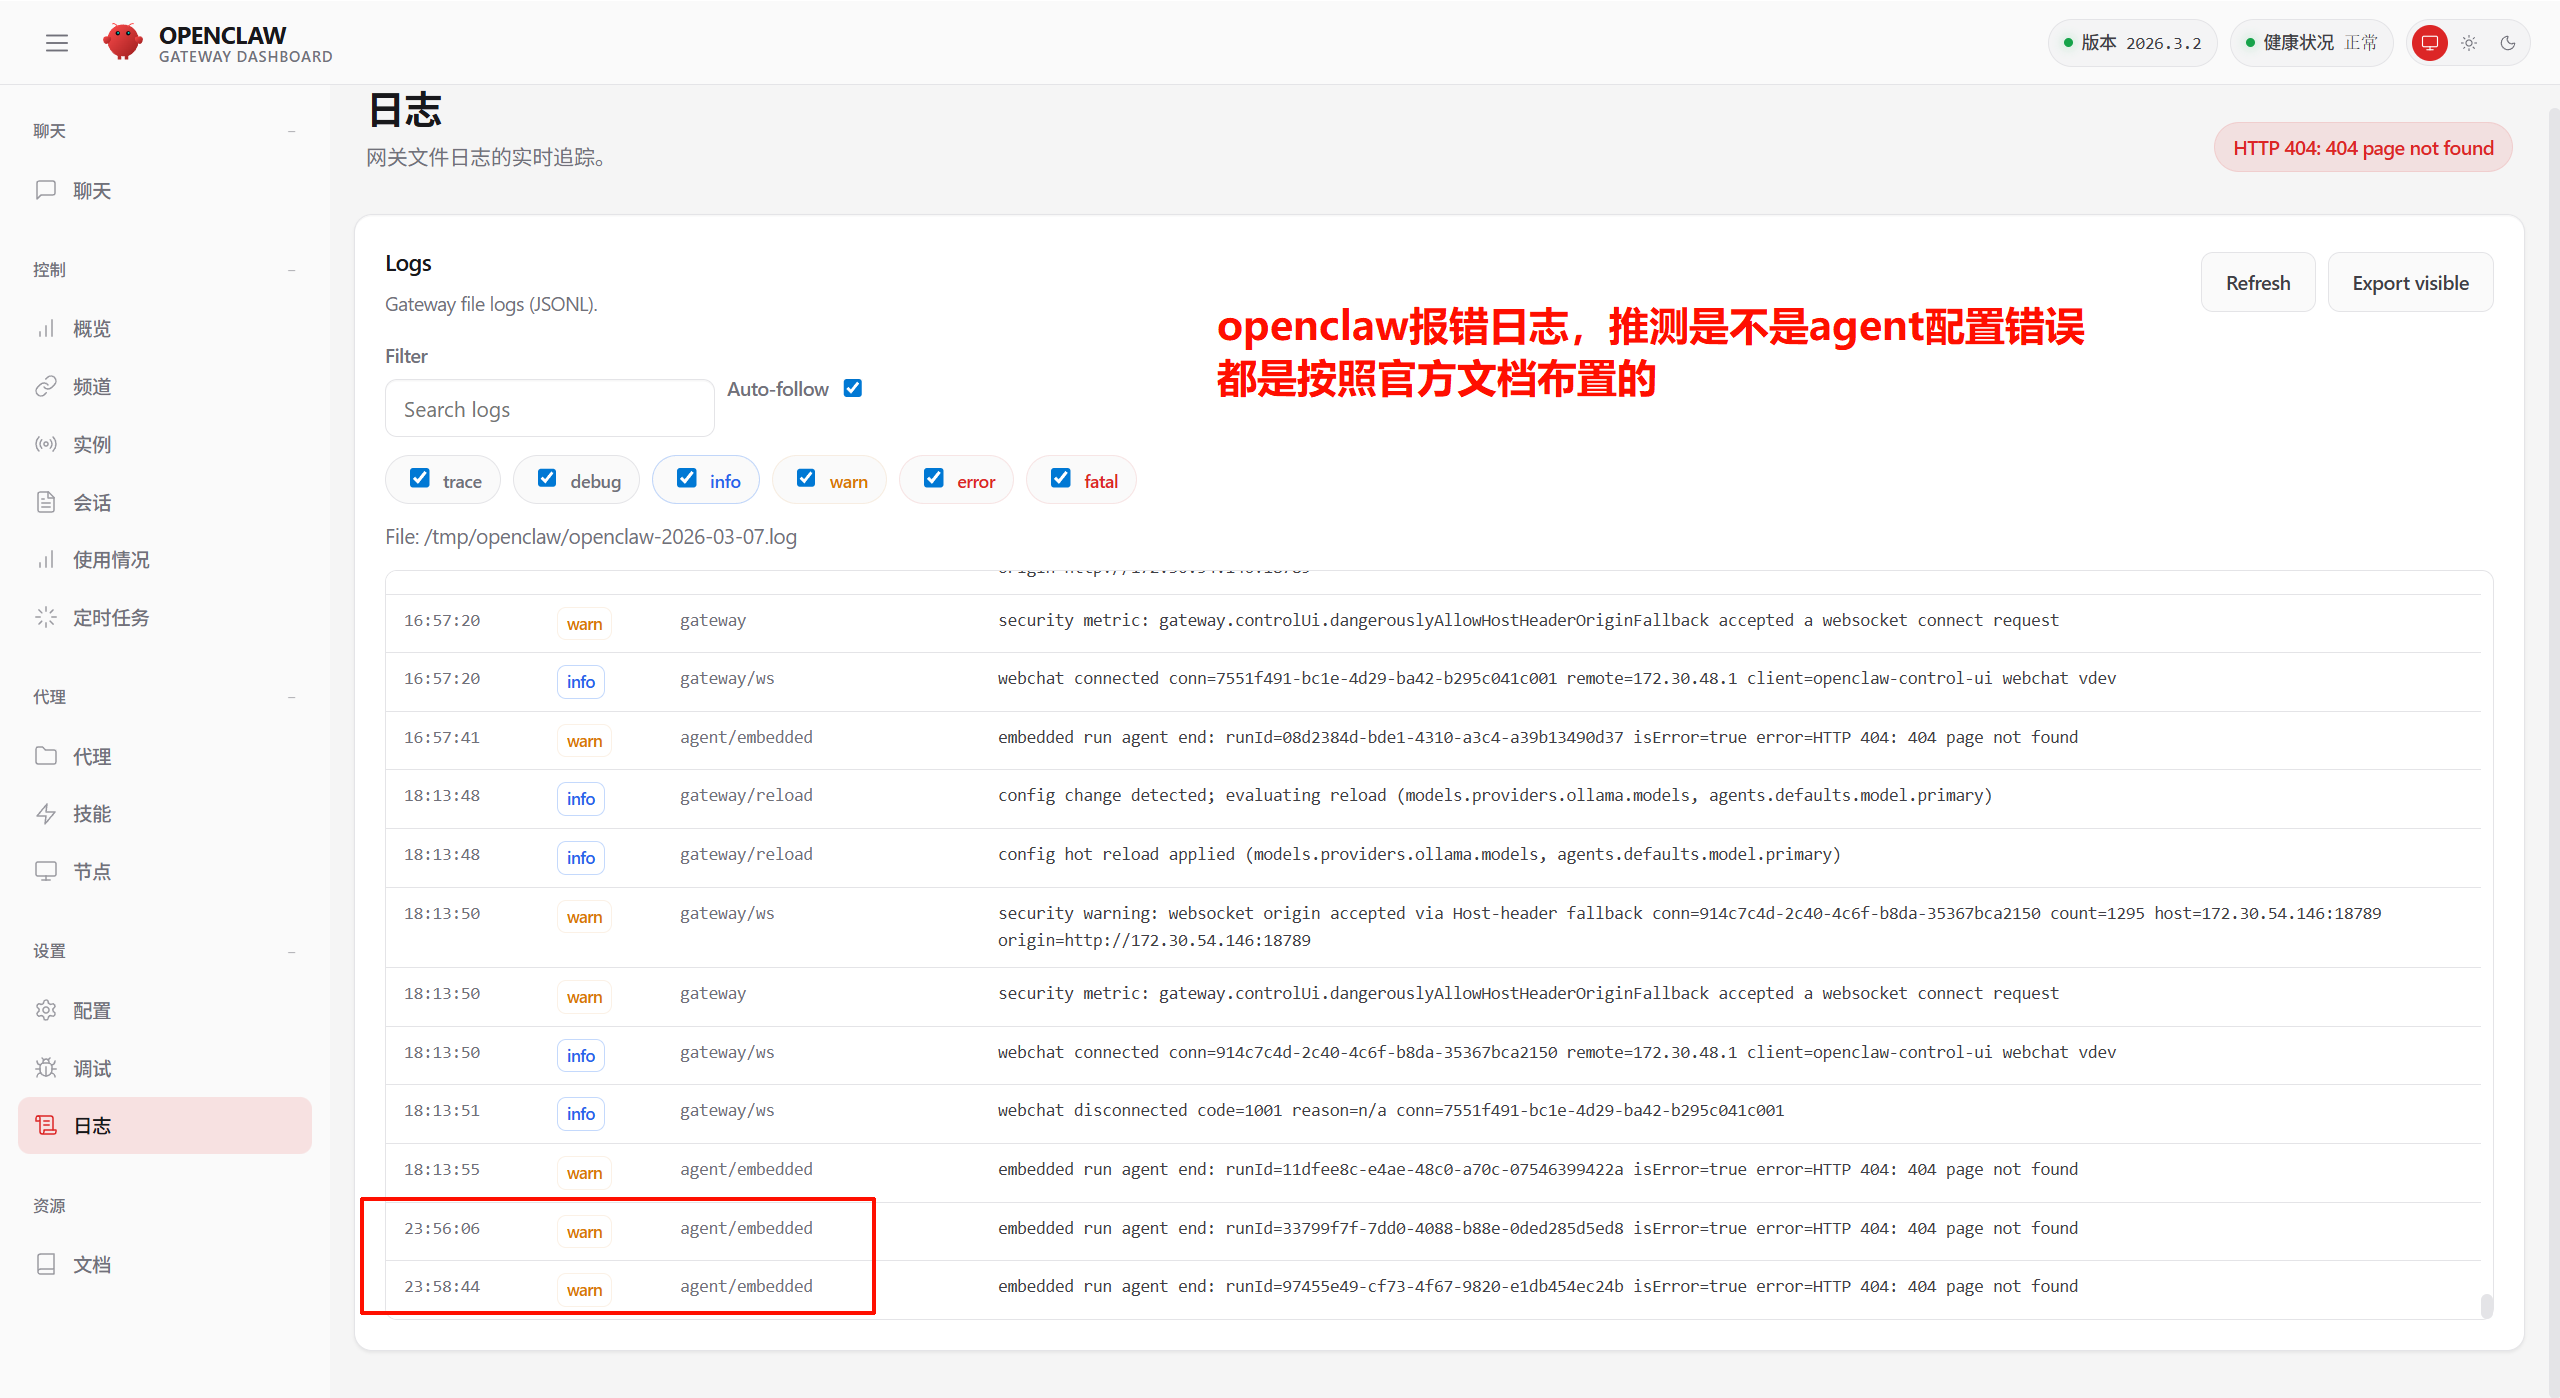
Task: Switch to light theme sun icon
Action: click(x=2469, y=43)
